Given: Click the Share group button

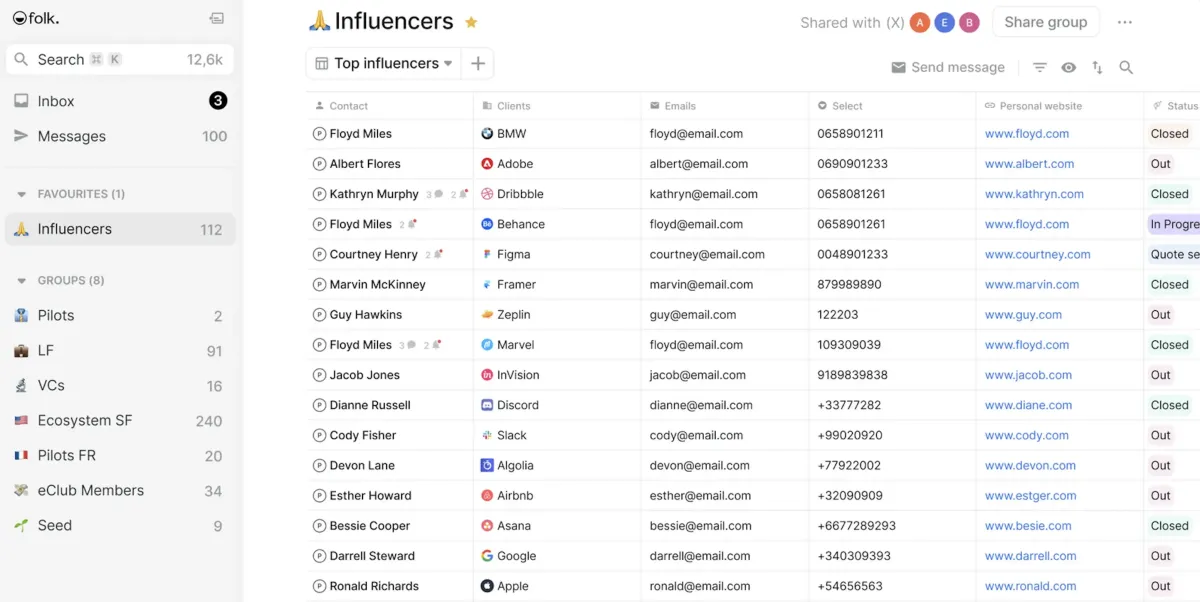Looking at the screenshot, I should 1045,22.
